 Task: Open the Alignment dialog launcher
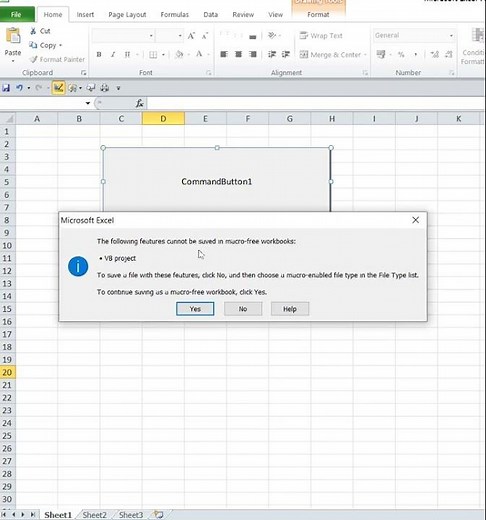click(x=365, y=73)
